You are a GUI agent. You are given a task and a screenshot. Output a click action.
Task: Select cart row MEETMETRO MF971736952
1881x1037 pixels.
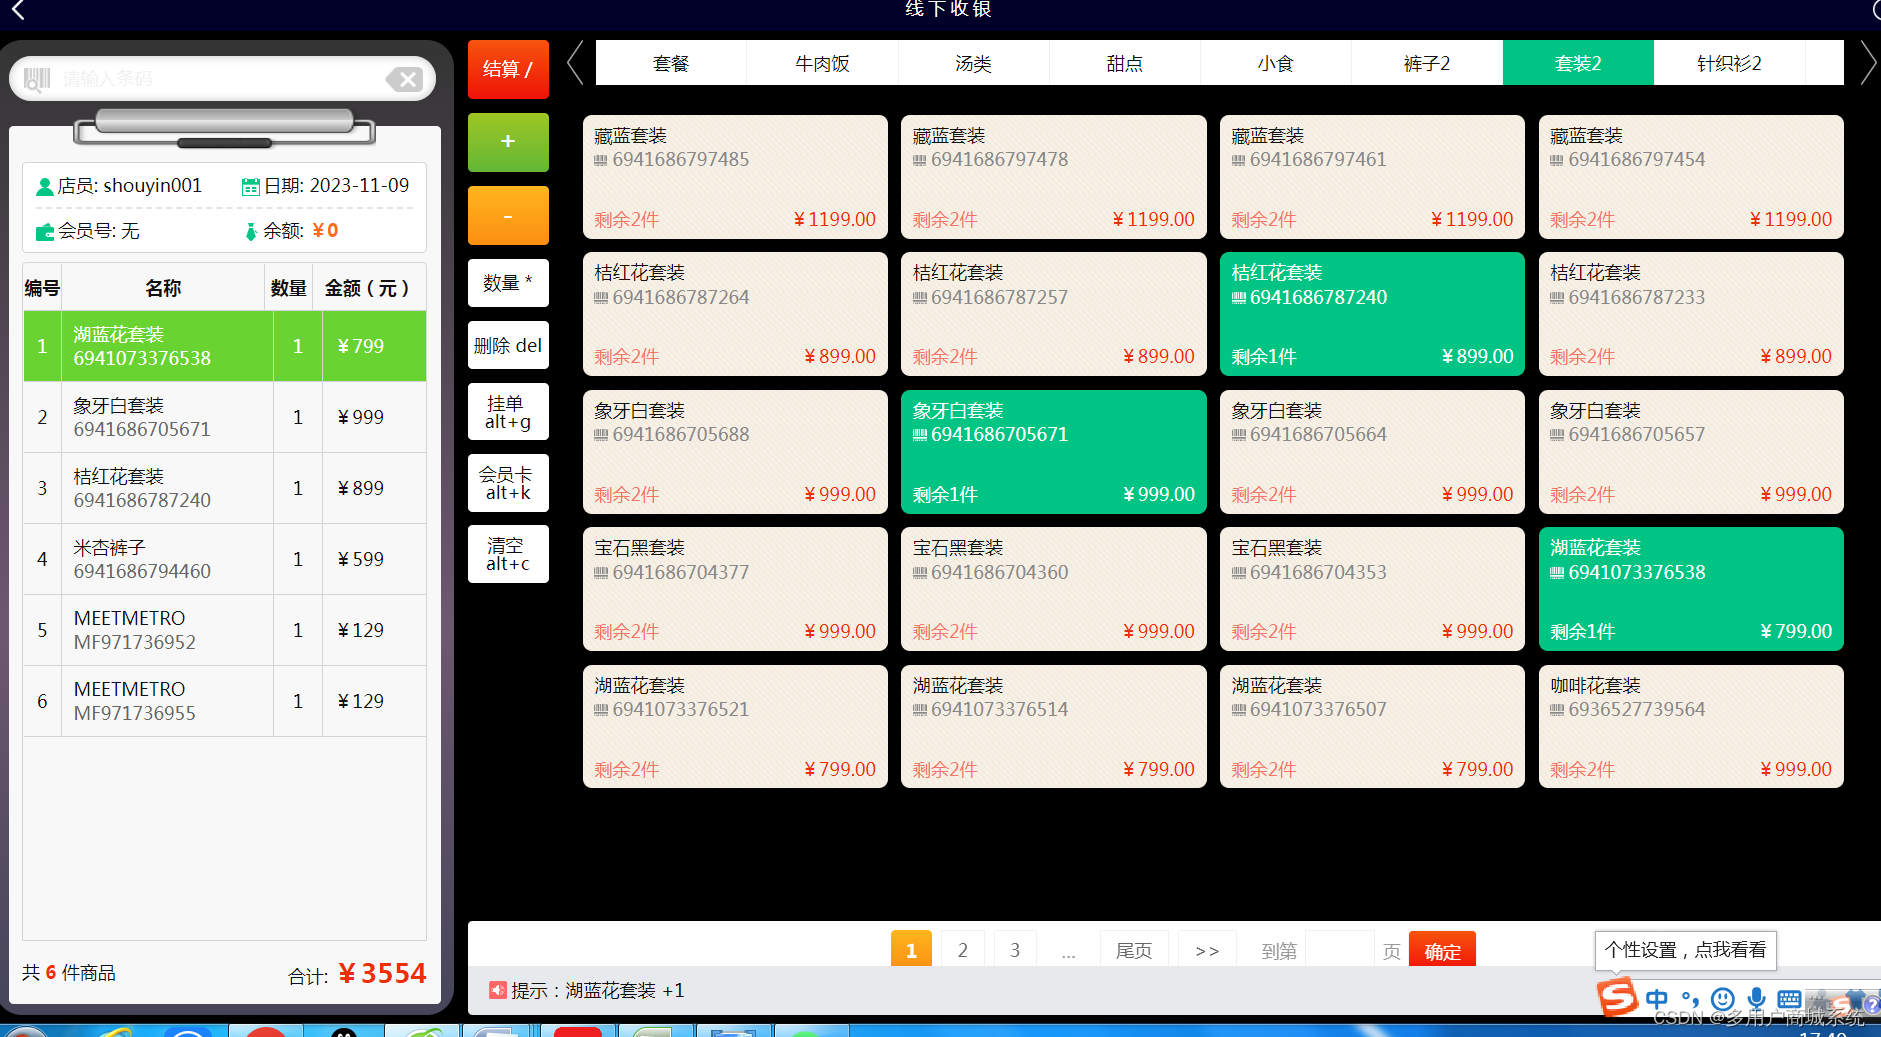click(x=225, y=630)
